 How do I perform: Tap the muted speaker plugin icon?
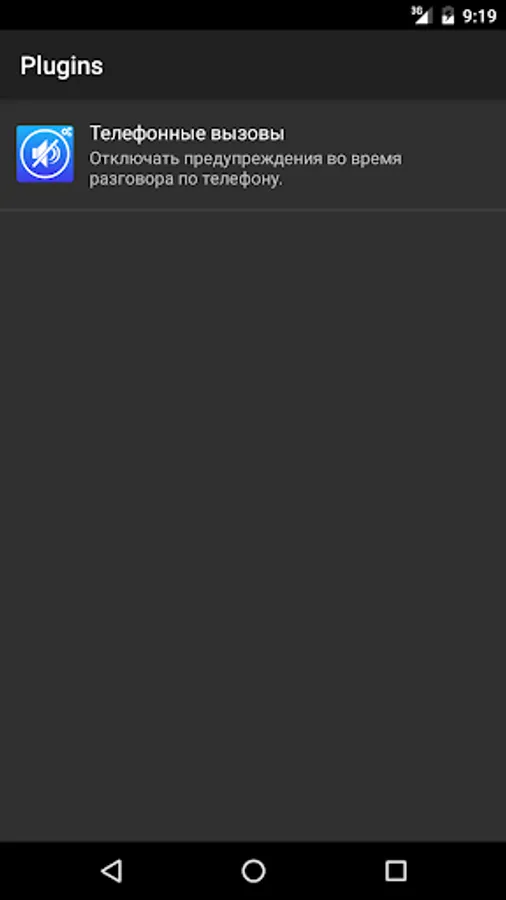coord(45,154)
